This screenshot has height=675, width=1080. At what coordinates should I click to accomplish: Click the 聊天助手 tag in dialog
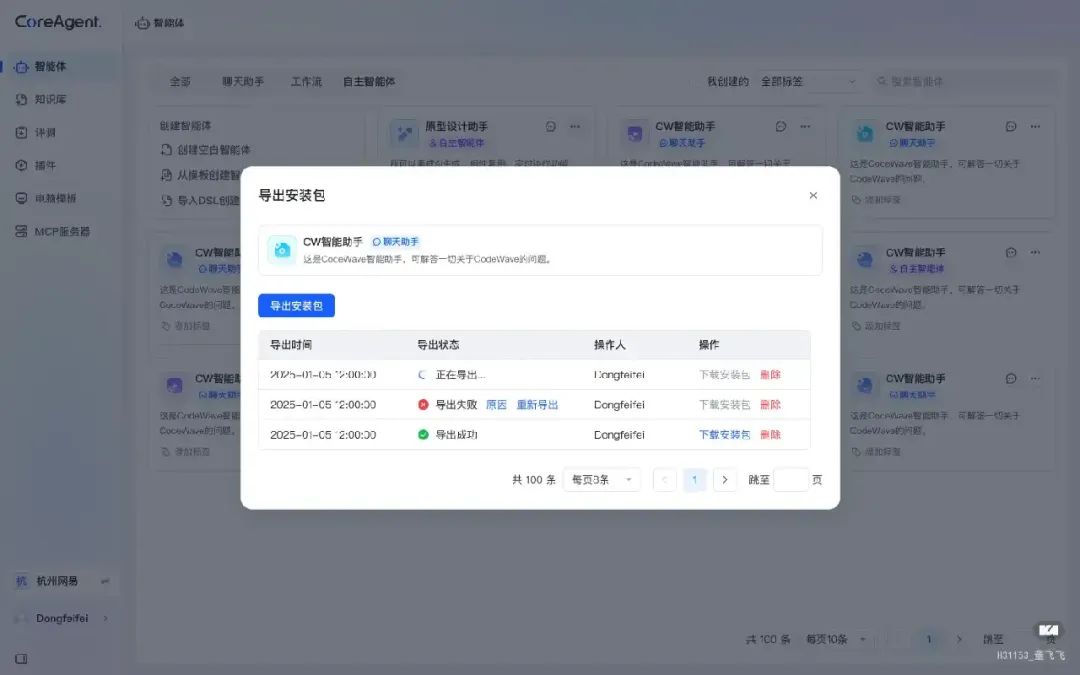coord(395,242)
